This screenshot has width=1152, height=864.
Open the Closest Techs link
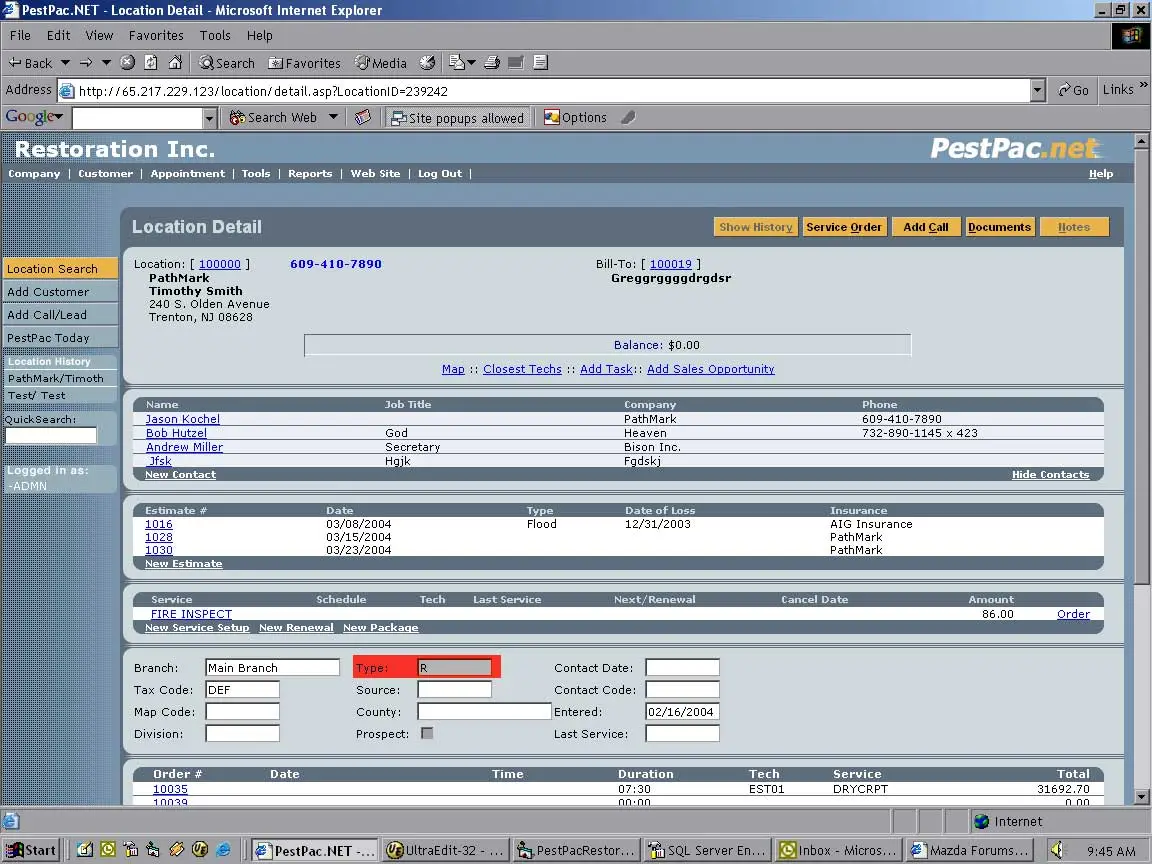521,369
